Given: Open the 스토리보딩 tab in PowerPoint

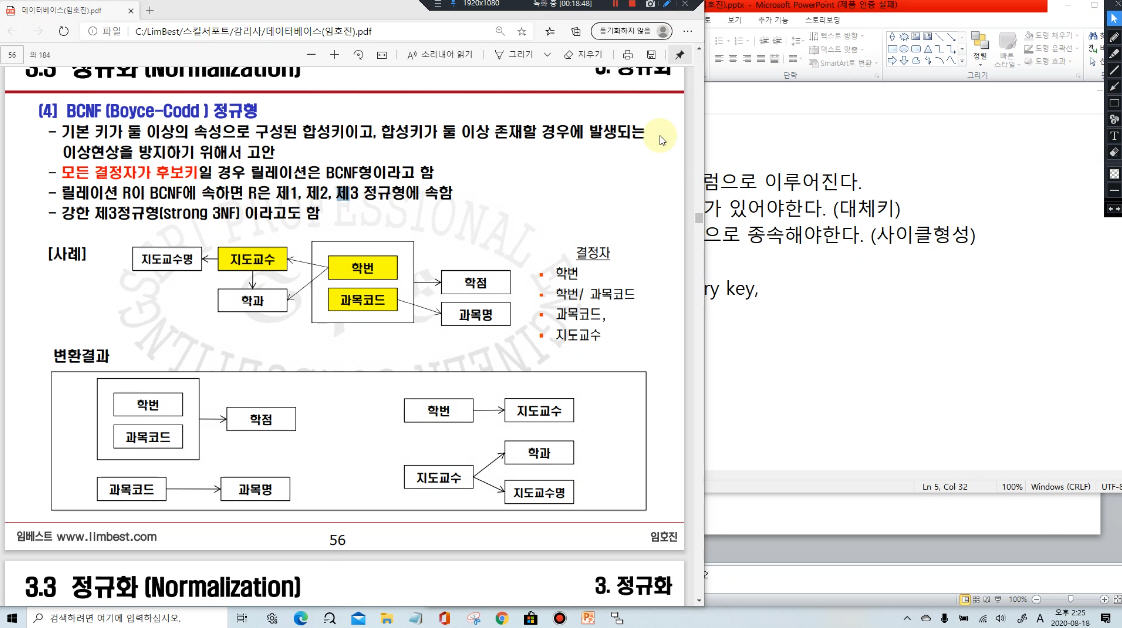Looking at the screenshot, I should point(822,20).
